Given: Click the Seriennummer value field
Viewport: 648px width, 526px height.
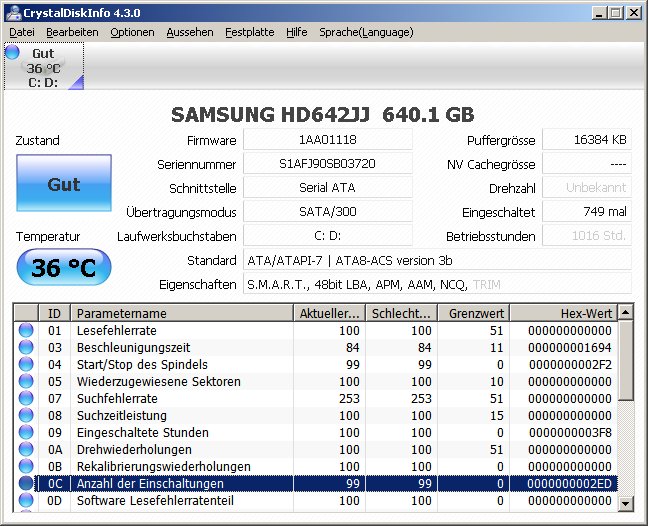Looking at the screenshot, I should [327, 164].
